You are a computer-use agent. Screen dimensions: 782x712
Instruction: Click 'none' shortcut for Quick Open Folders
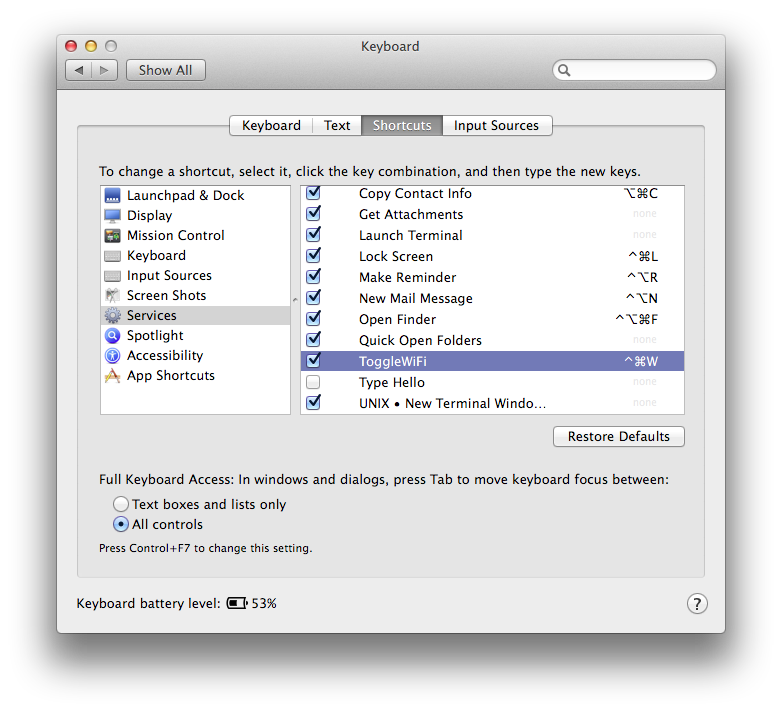[x=645, y=340]
